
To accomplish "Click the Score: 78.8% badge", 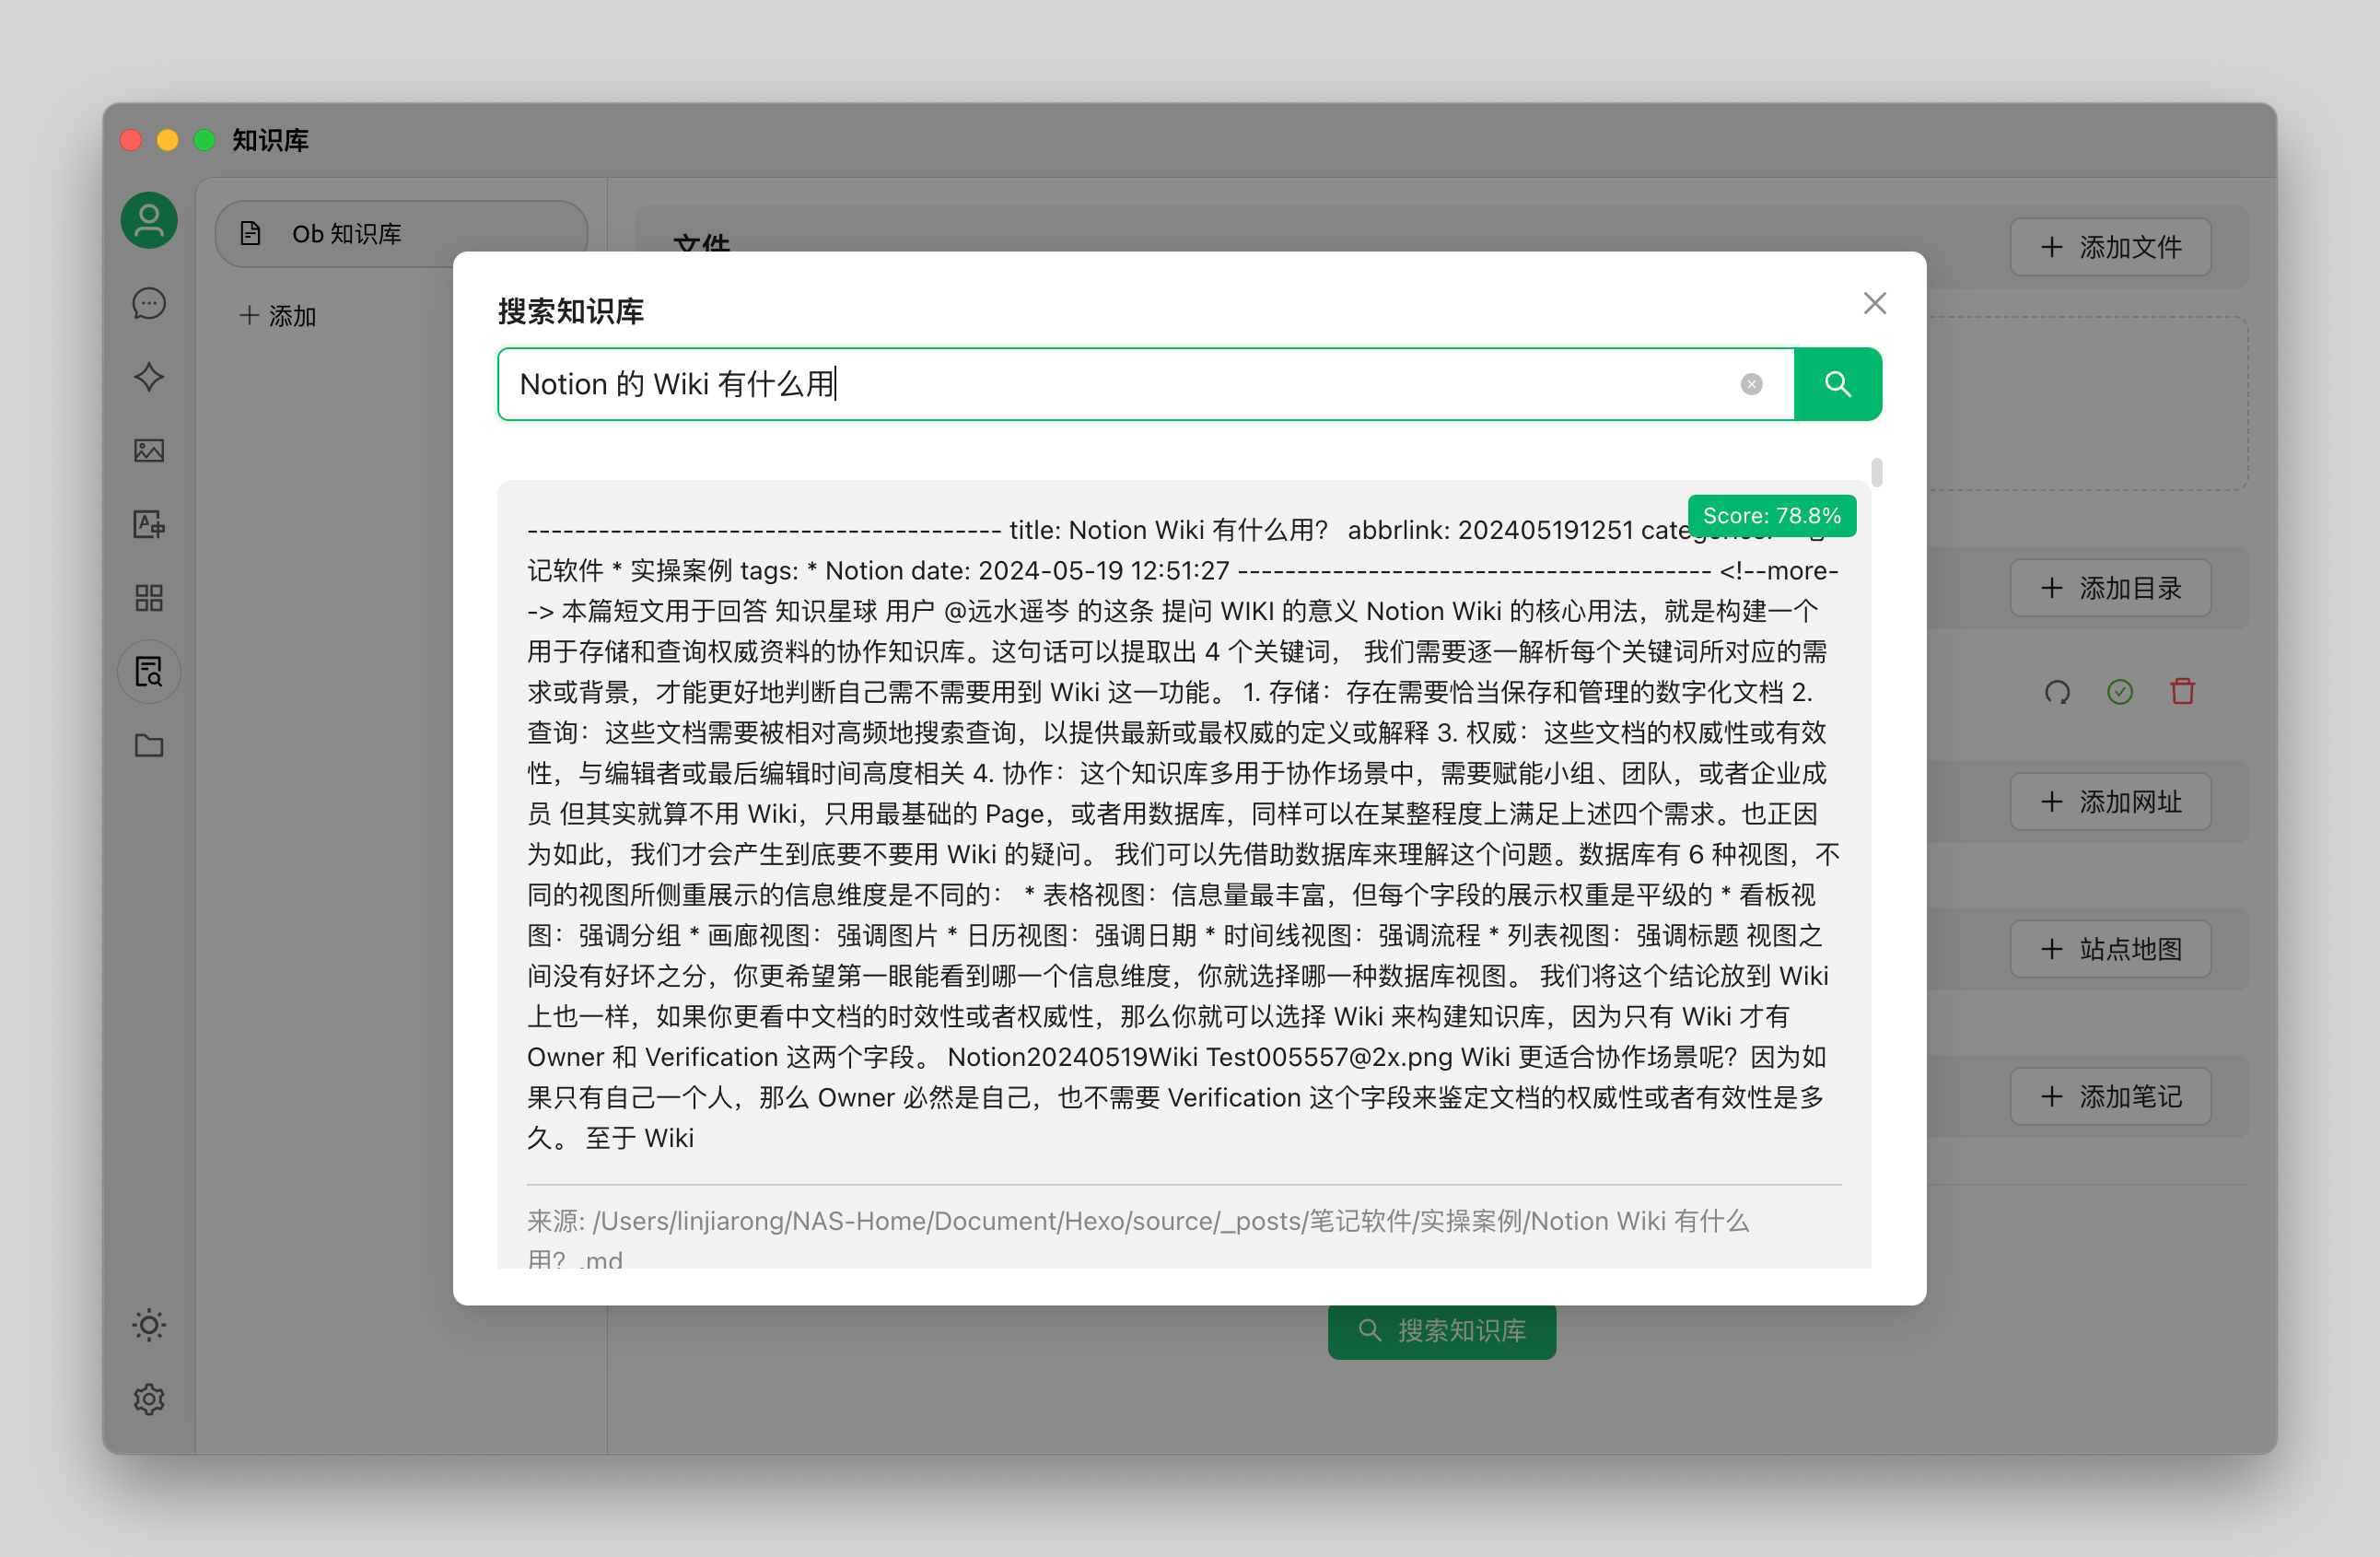I will [x=1772, y=516].
